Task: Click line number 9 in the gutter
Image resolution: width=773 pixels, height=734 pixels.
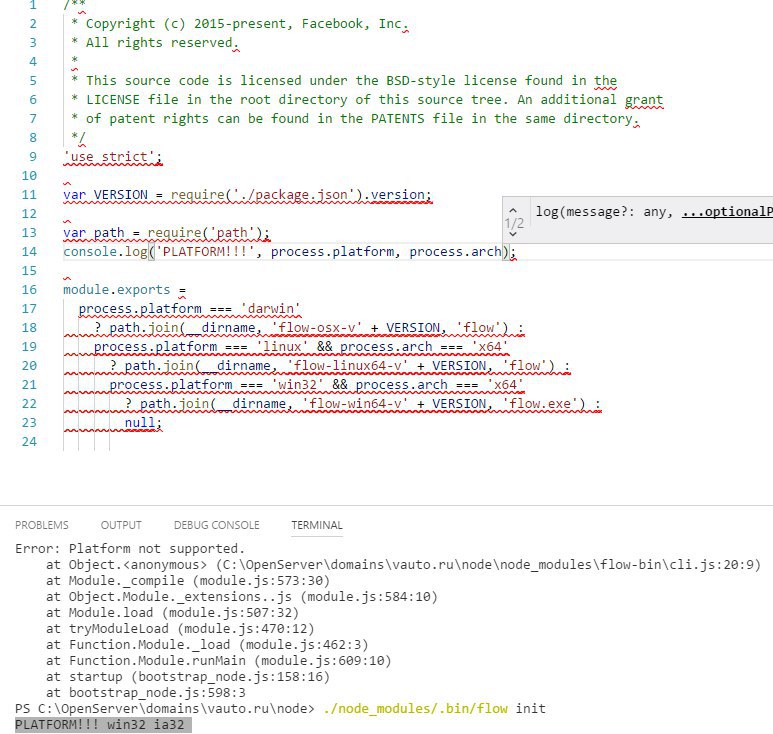Action: pyautogui.click(x=33, y=157)
